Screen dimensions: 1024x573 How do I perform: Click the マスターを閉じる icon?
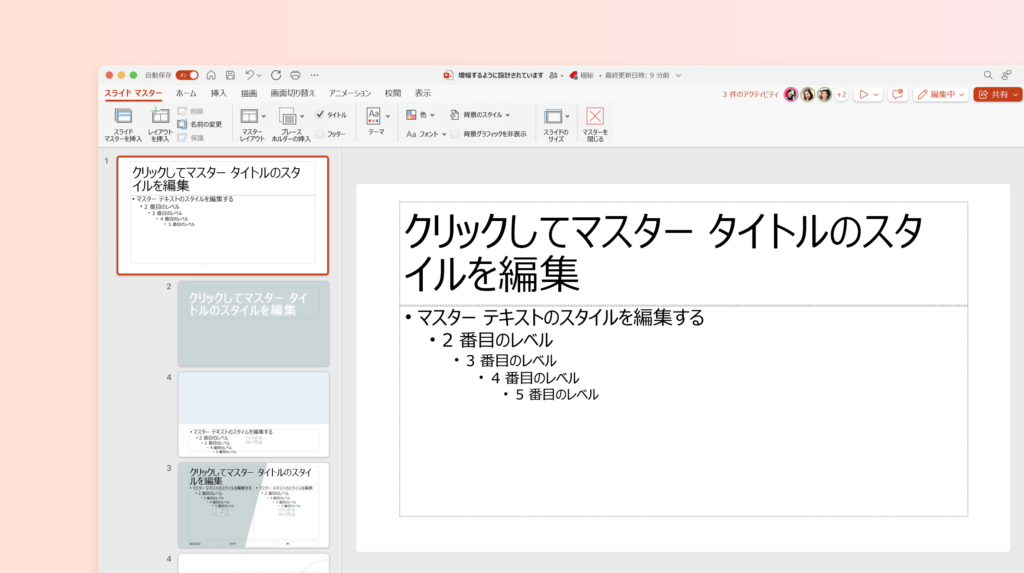[x=595, y=116]
